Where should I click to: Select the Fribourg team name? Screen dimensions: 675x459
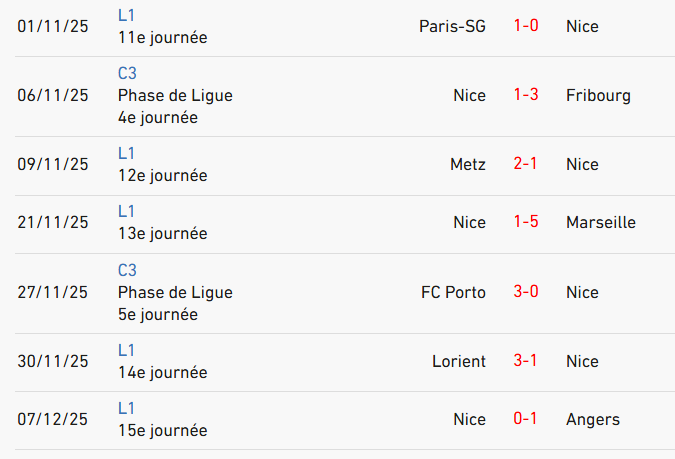click(598, 95)
